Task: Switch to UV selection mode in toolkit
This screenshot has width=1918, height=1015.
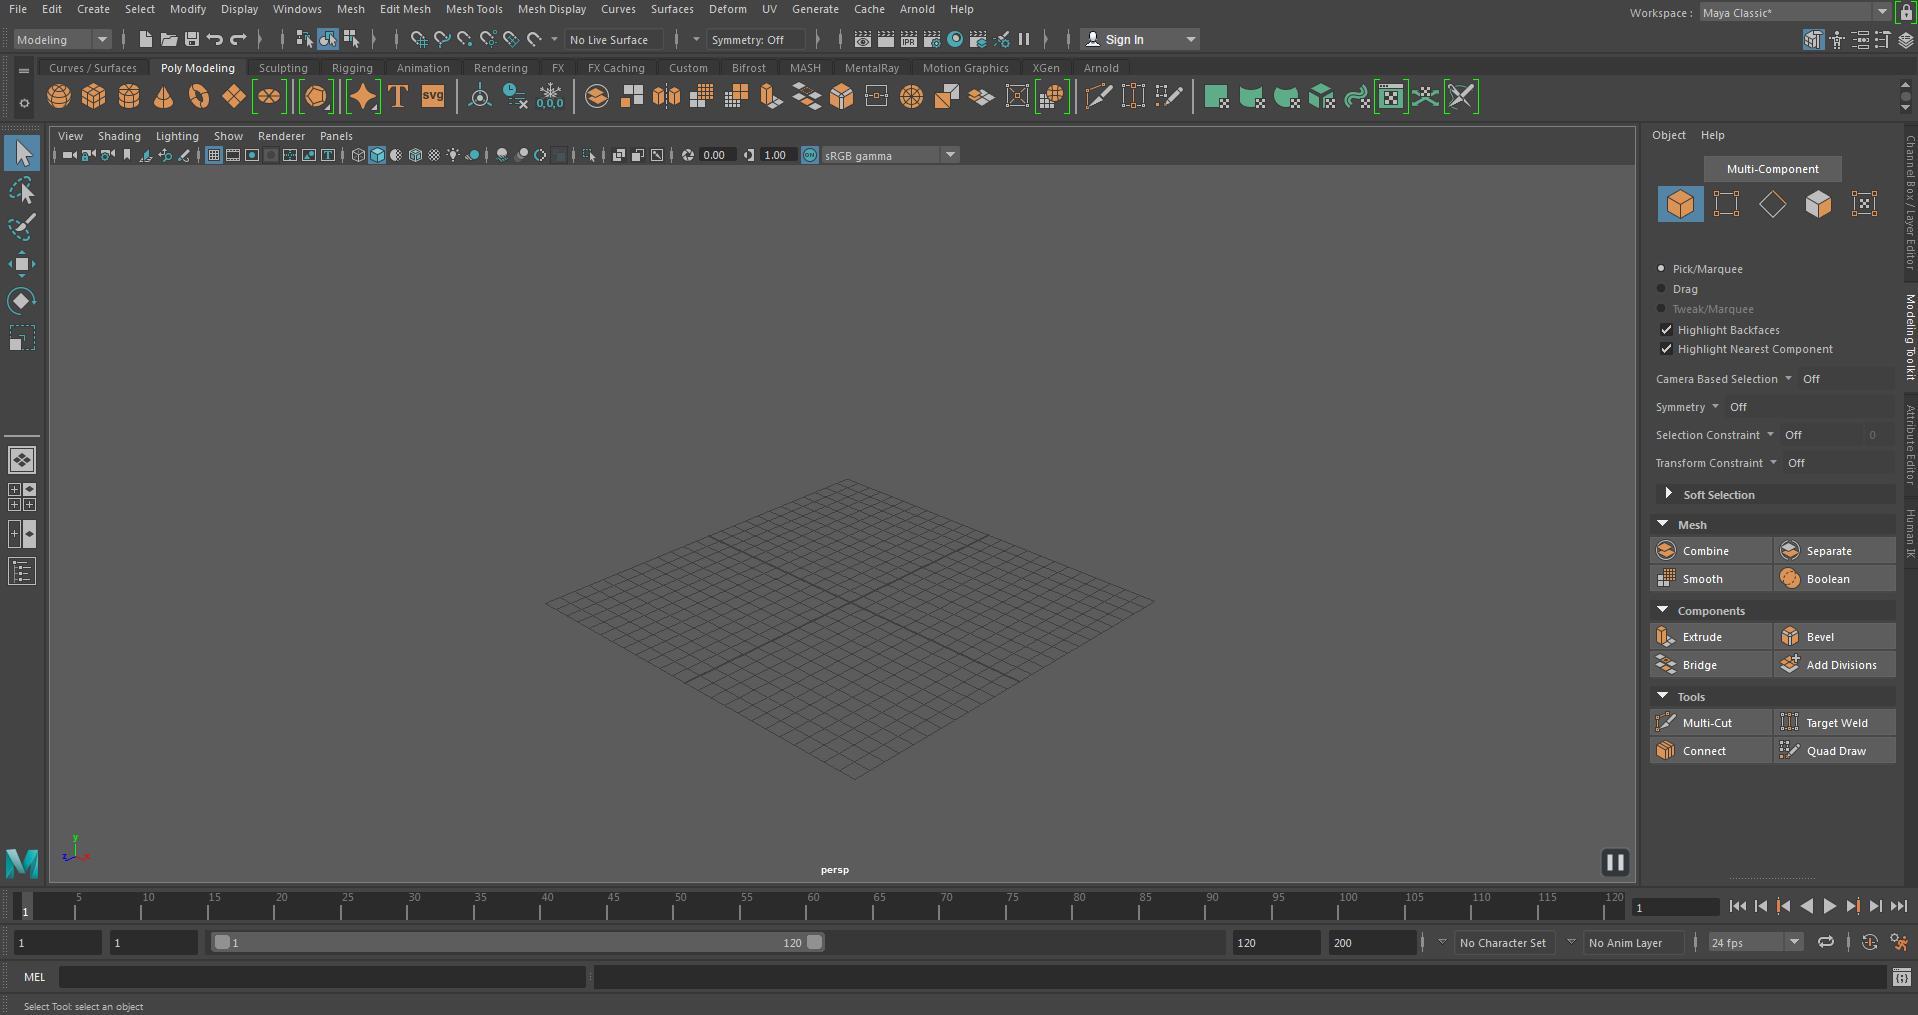Action: click(x=1864, y=204)
